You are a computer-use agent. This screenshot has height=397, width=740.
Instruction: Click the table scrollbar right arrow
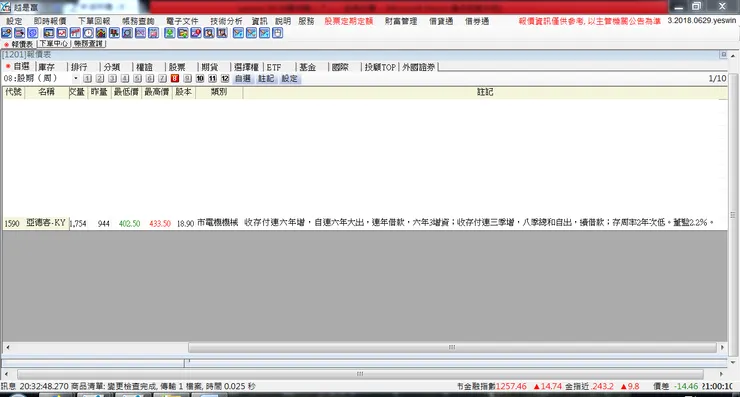pyautogui.click(x=722, y=347)
